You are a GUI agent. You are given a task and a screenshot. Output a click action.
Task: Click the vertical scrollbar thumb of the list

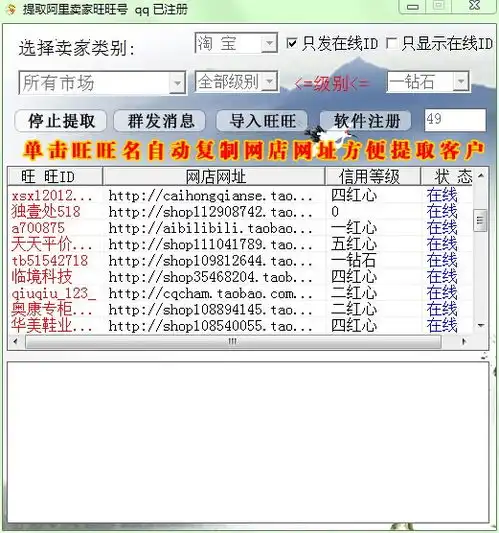pyautogui.click(x=480, y=221)
